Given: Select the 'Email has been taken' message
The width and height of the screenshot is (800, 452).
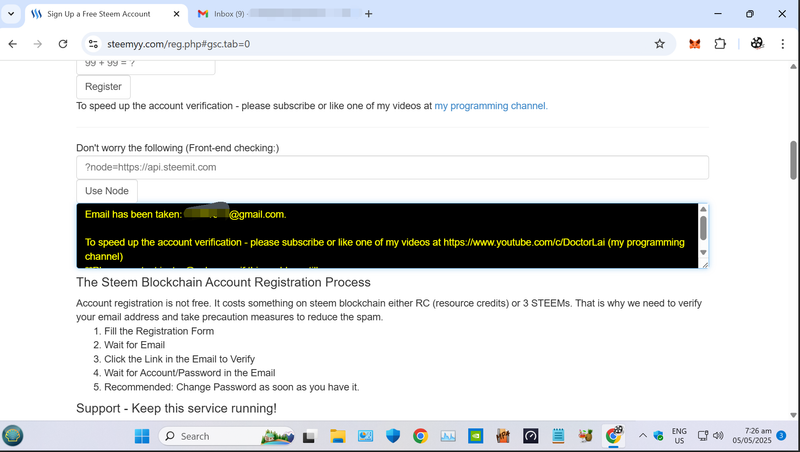Looking at the screenshot, I should pos(186,214).
